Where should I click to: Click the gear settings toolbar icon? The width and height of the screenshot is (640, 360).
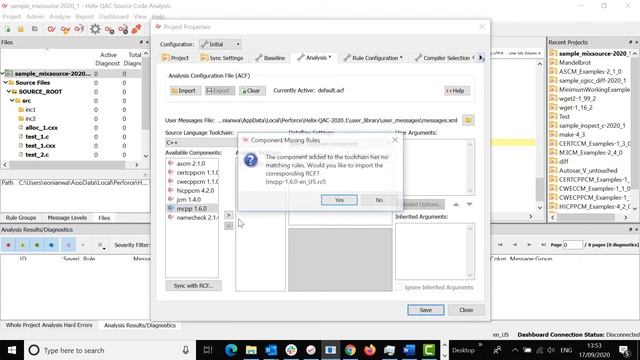[x=95, y=29]
